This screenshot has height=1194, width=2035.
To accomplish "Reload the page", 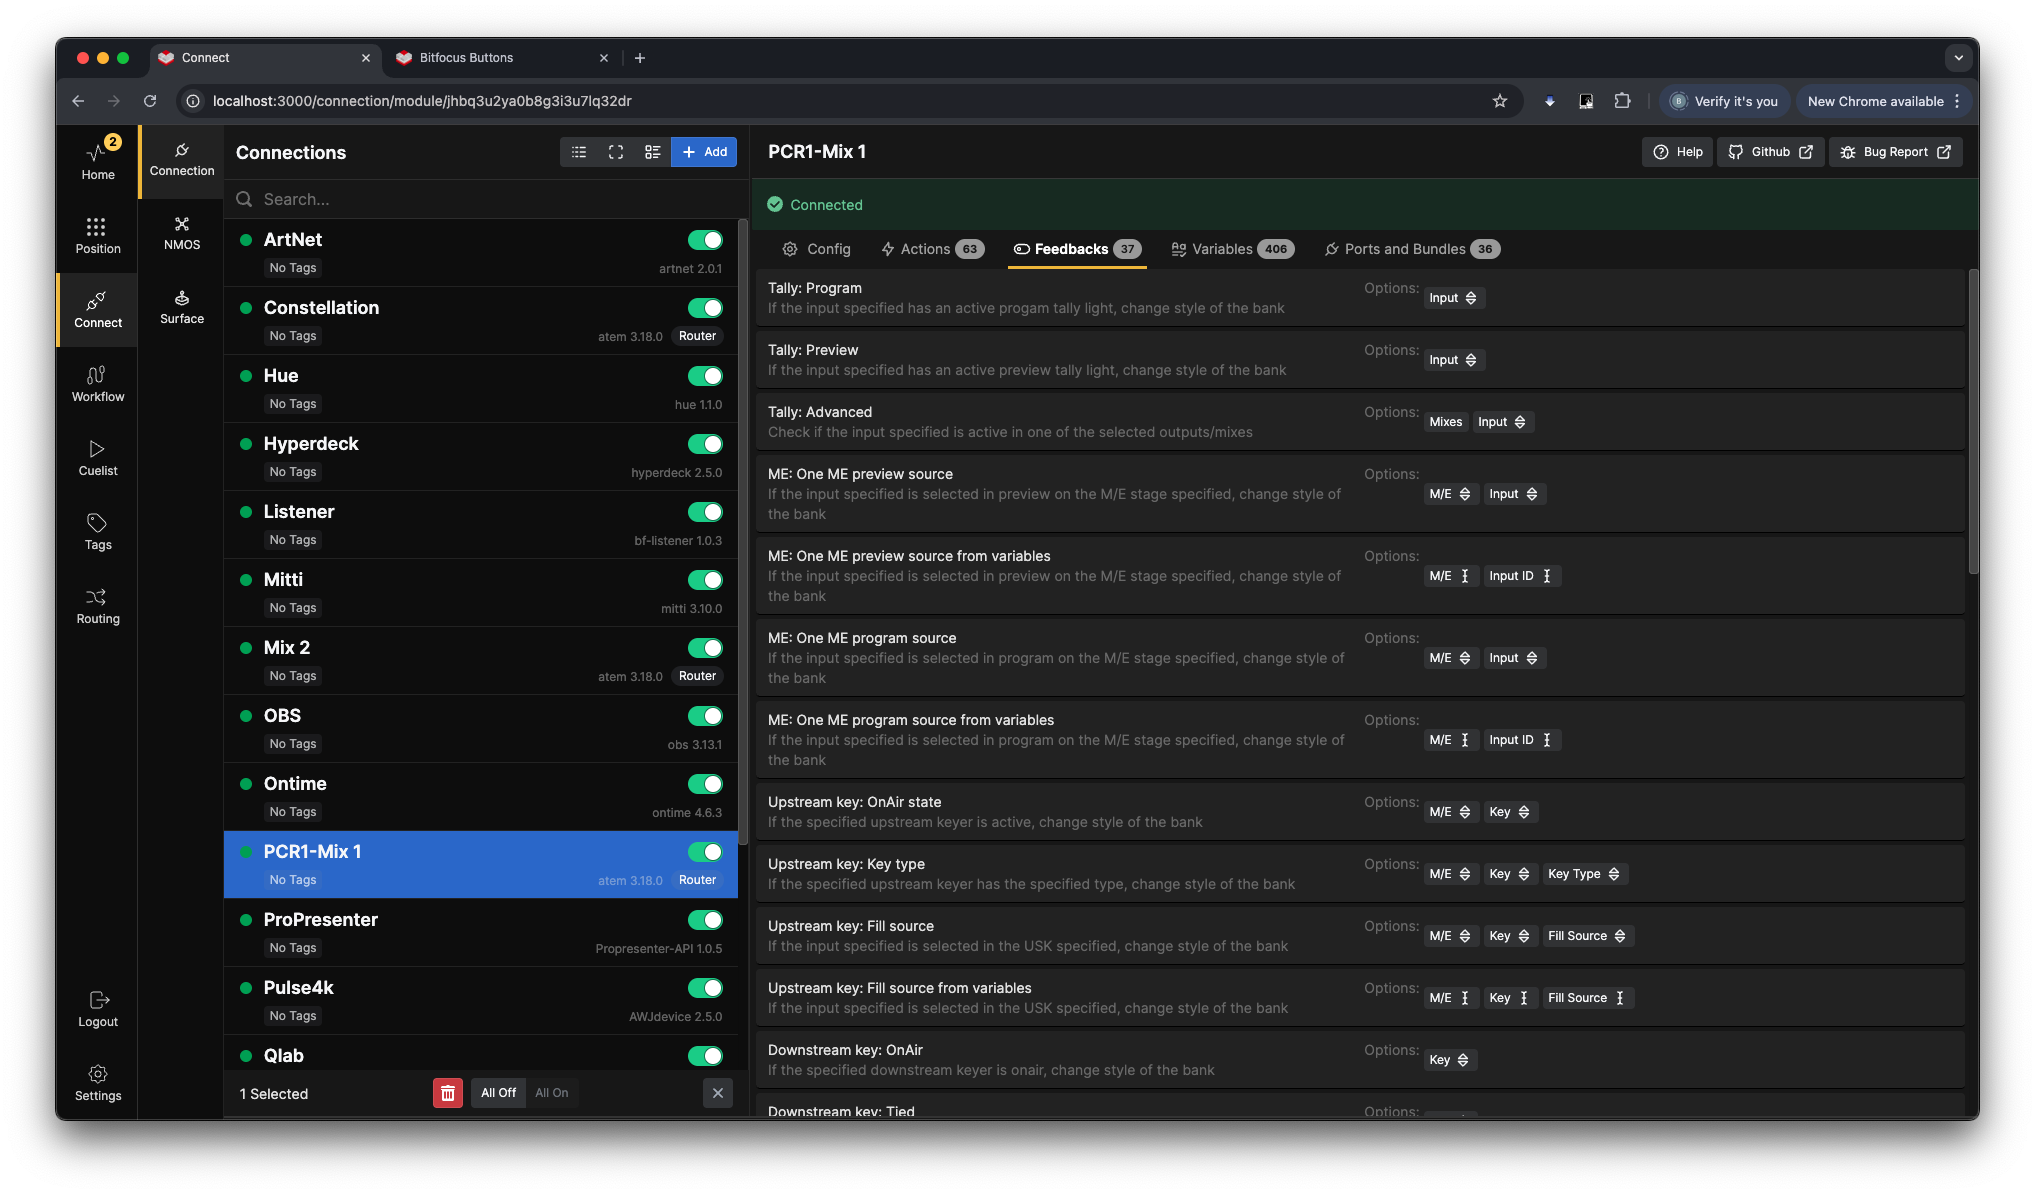I will click(150, 101).
